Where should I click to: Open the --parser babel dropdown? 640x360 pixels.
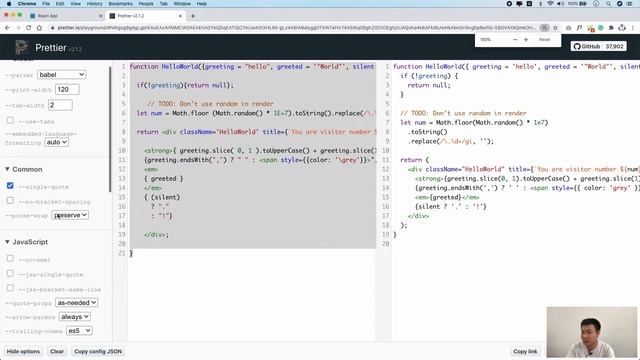(x=61, y=75)
